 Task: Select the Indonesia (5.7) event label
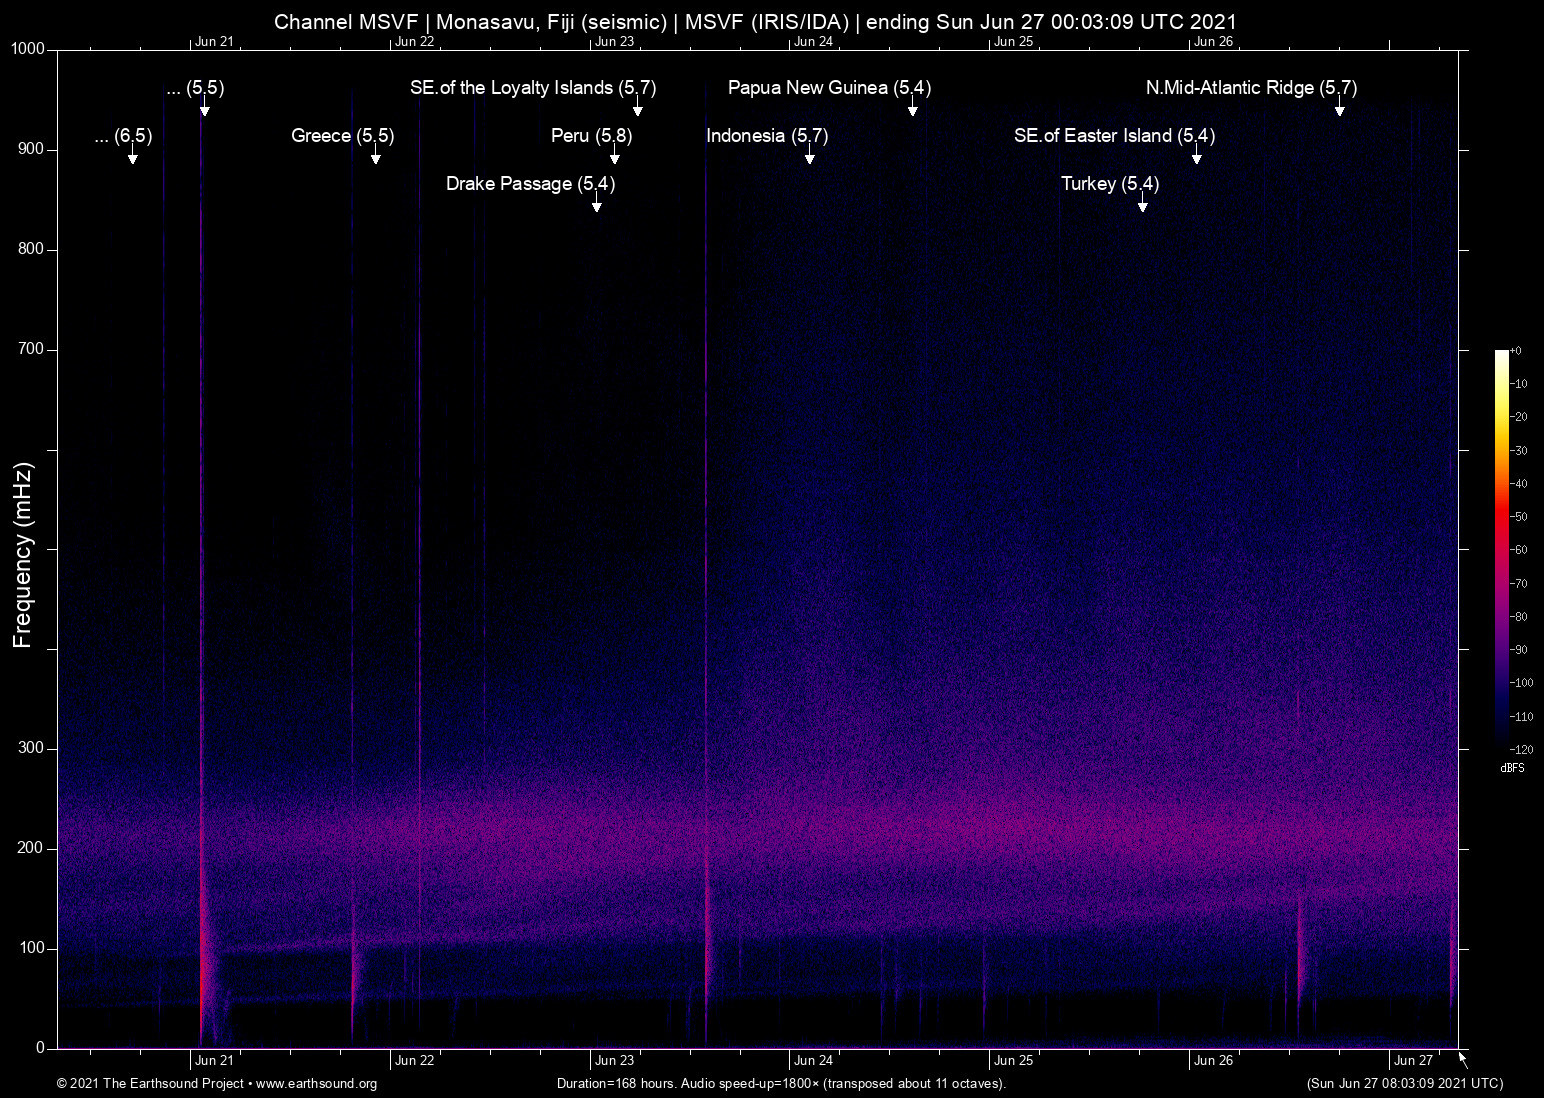click(x=767, y=136)
